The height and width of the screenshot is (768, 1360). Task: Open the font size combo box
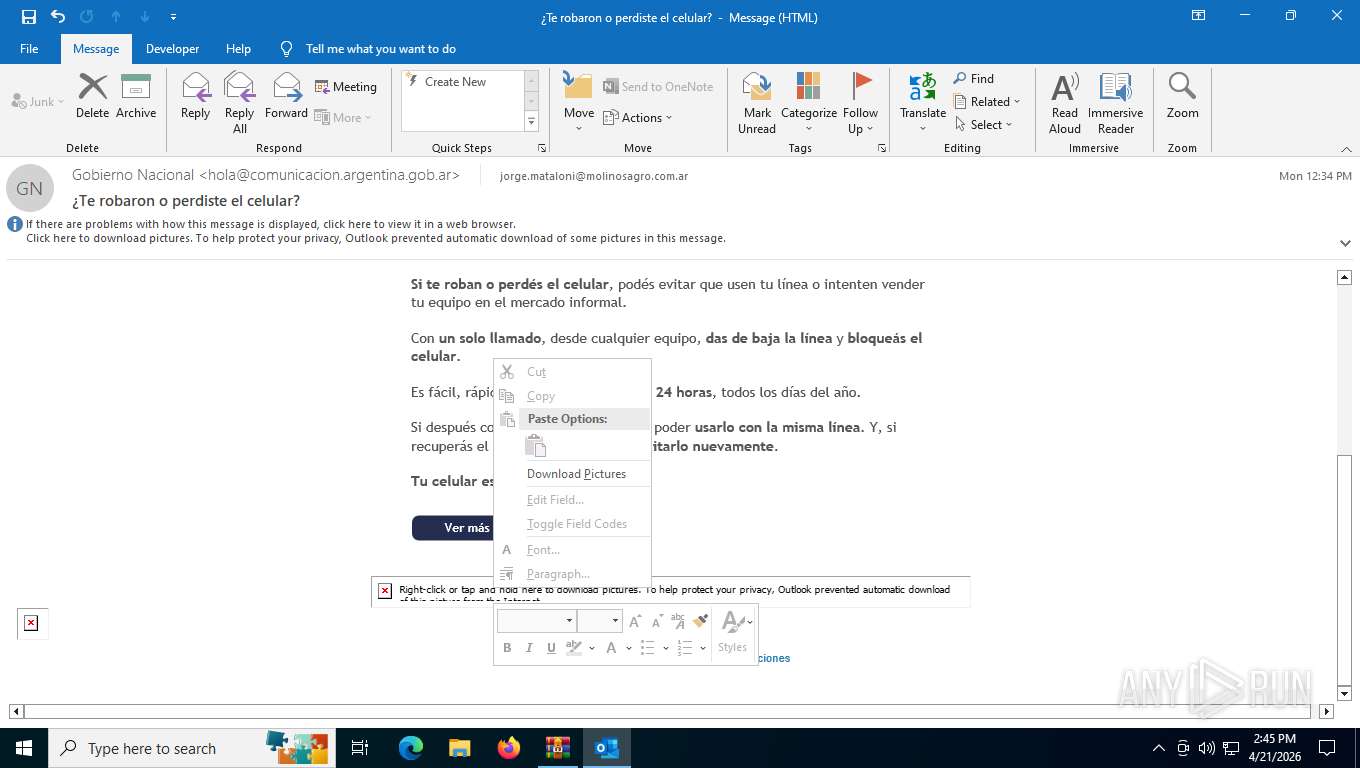click(x=600, y=621)
